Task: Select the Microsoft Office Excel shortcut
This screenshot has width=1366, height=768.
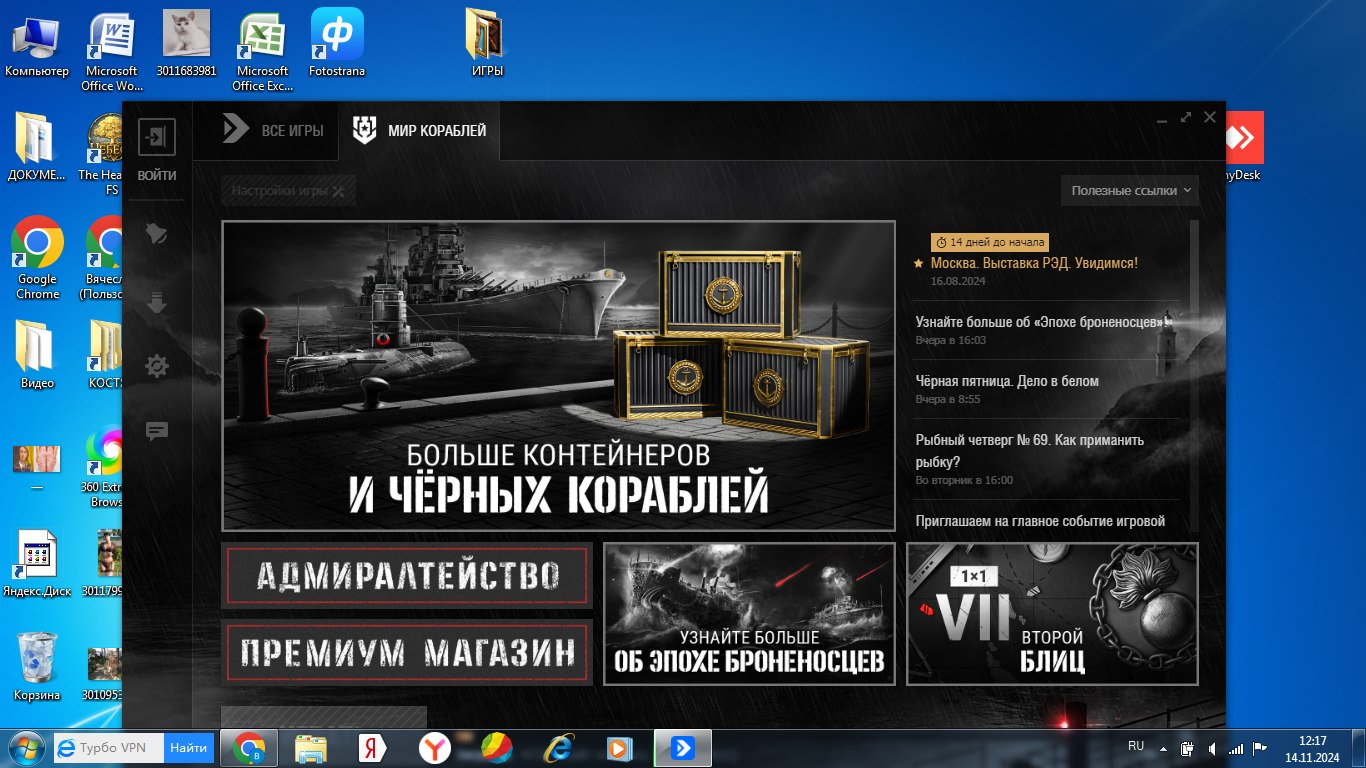Action: click(262, 51)
